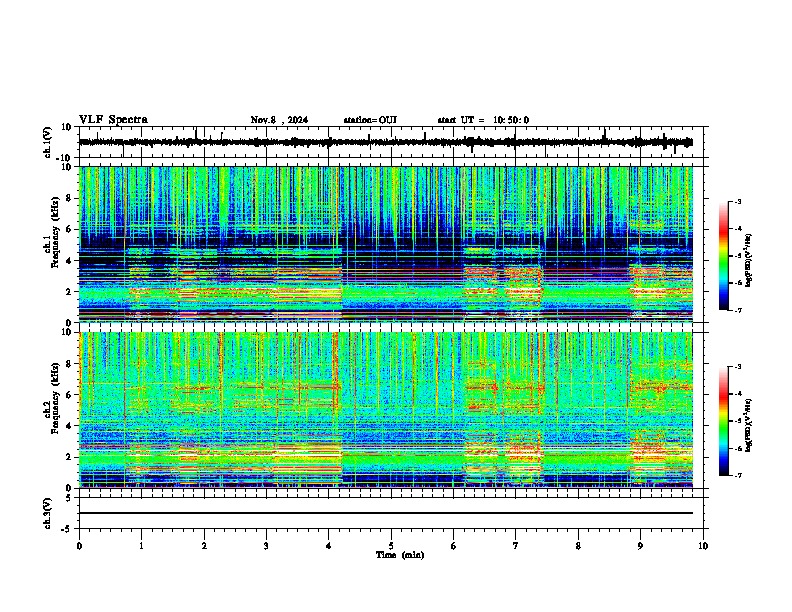Screen dimensions: 792x612
Task: Click the flat ch.3 voltage trace line
Action: click(x=386, y=513)
